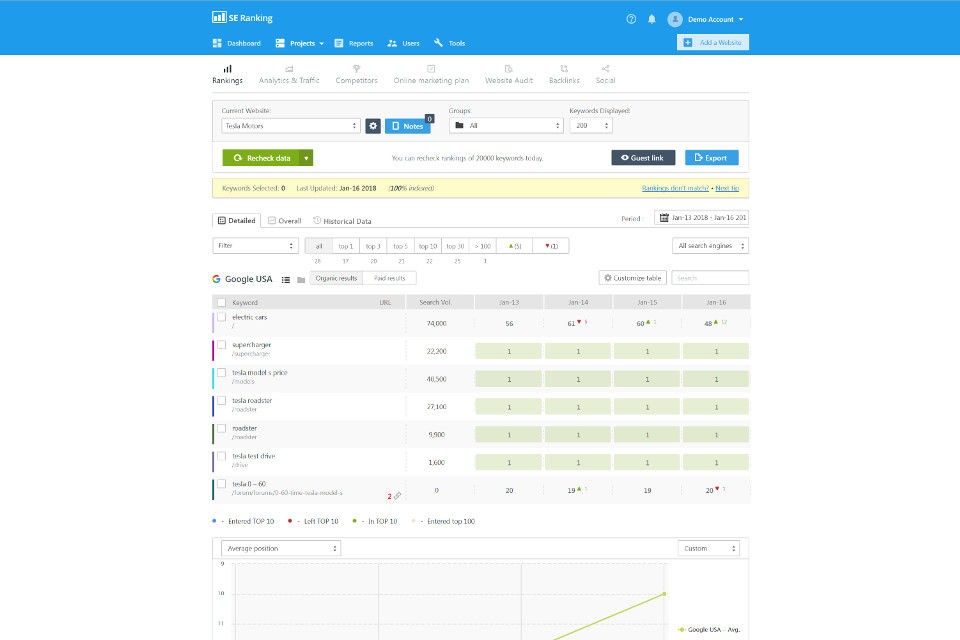This screenshot has width=960, height=640.
Task: Open the help question mark icon
Action: coord(631,19)
